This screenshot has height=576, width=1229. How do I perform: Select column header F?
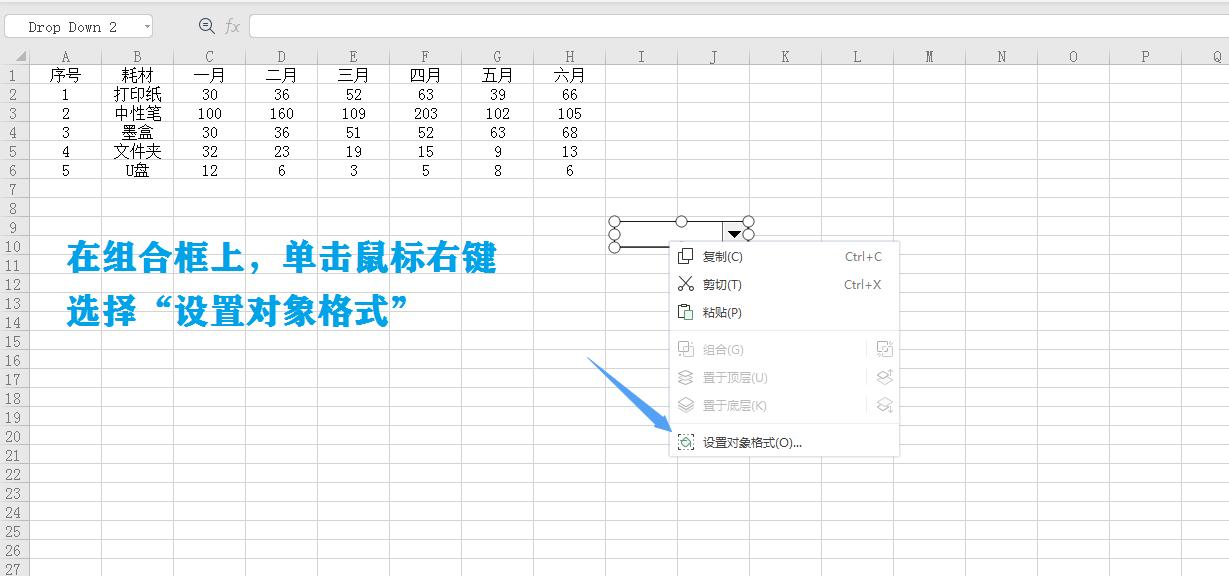[x=425, y=56]
